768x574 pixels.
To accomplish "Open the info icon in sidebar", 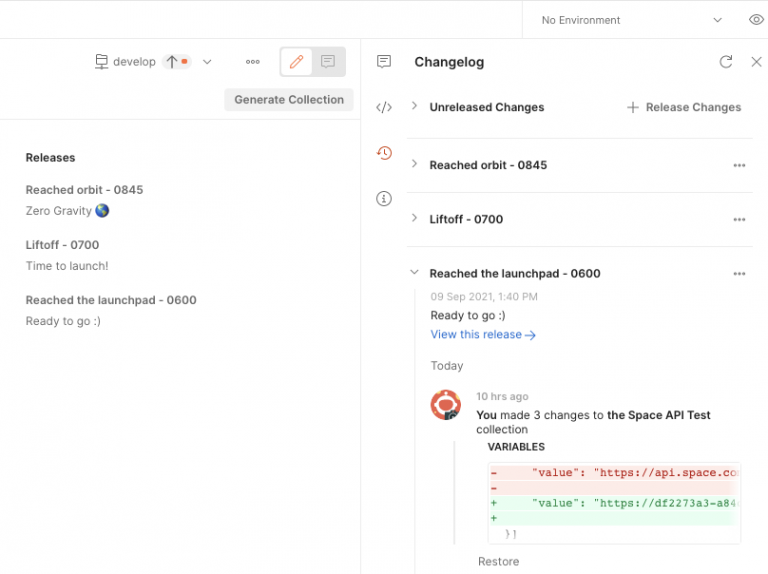I will (384, 198).
